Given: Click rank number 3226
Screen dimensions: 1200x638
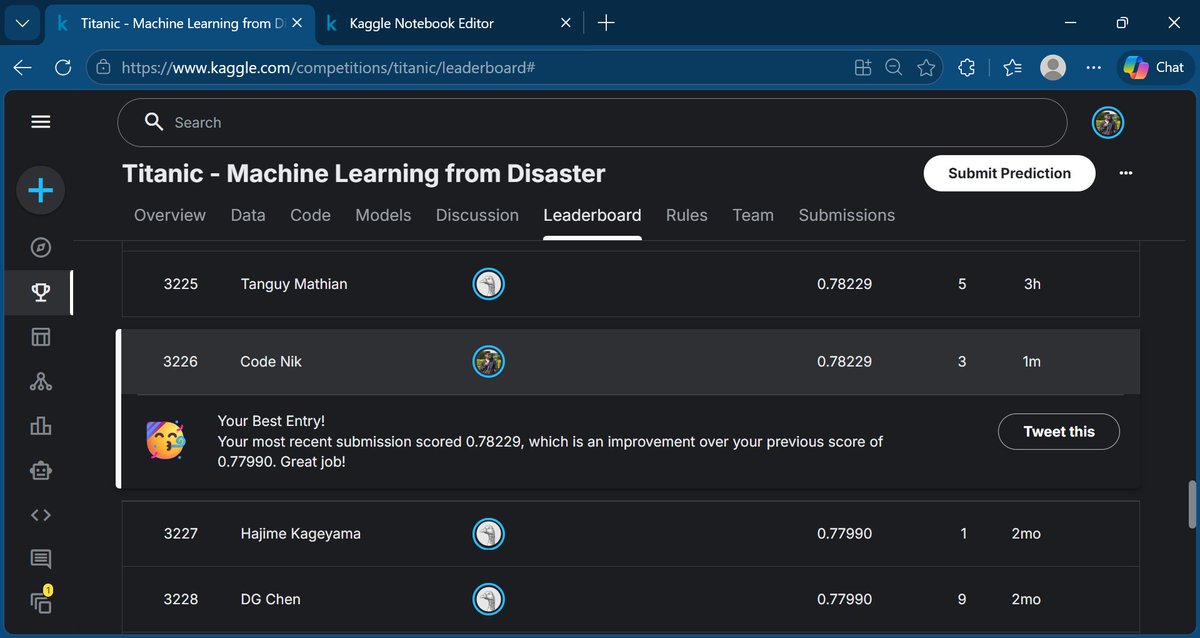Looking at the screenshot, I should pos(181,361).
